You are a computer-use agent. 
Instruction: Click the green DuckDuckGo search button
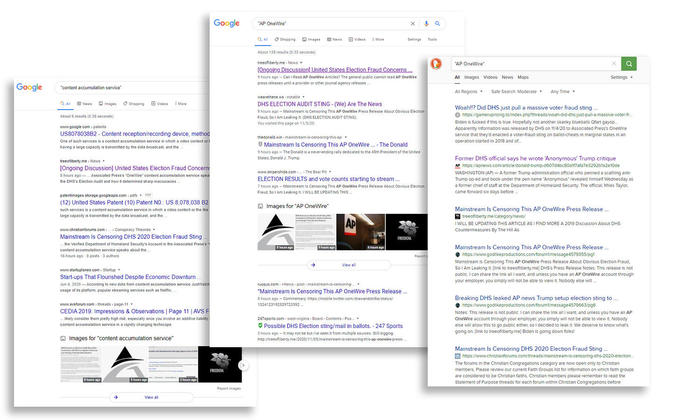point(629,64)
